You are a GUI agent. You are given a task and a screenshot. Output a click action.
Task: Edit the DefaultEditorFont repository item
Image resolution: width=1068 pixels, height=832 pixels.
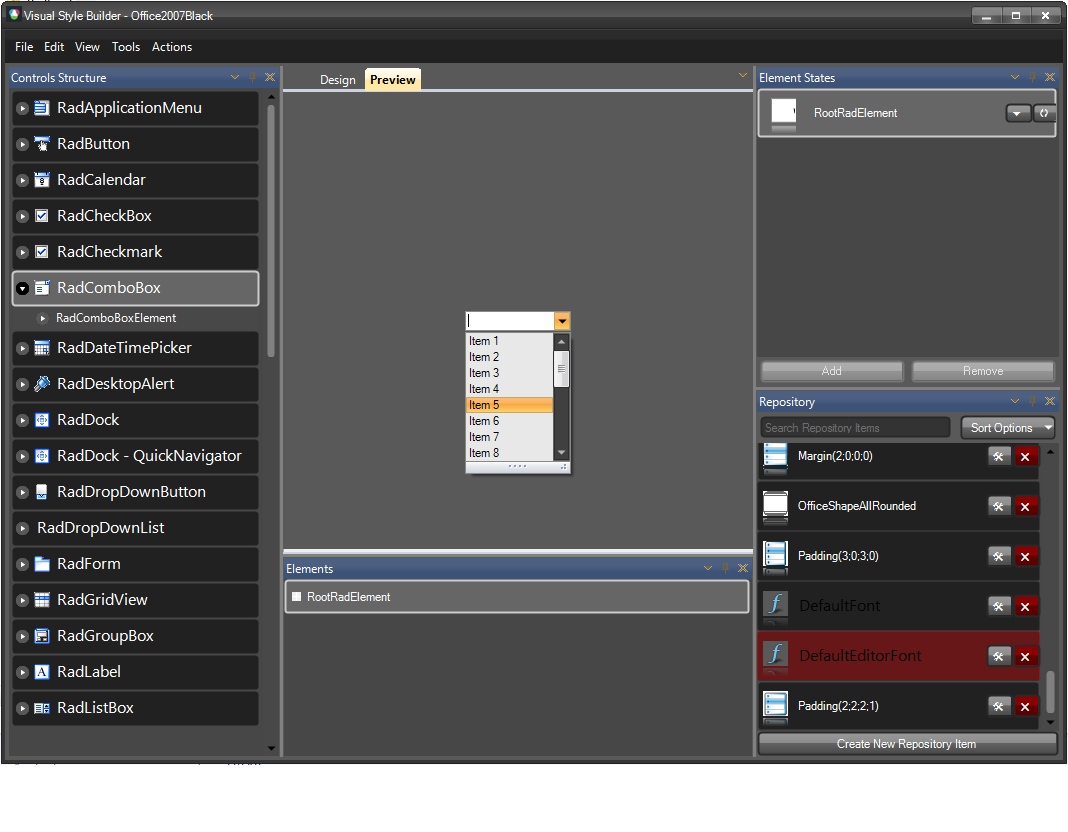pyautogui.click(x=999, y=657)
